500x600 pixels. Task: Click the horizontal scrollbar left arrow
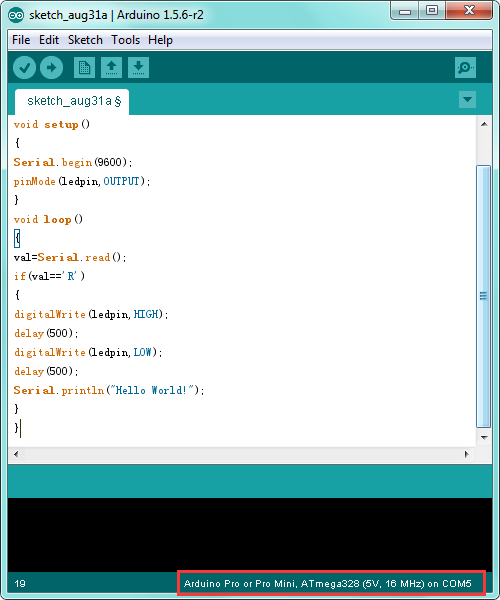click(16, 454)
